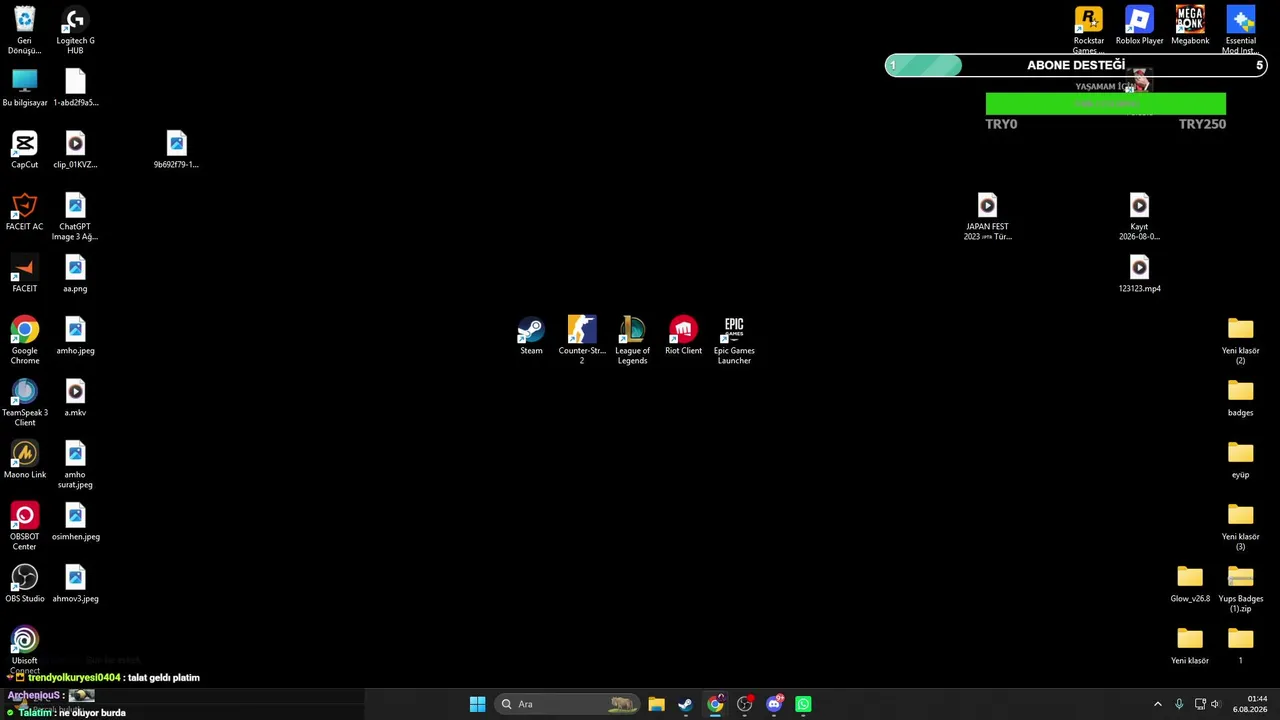Select the ChatGPT Image 3 Ağ file
The image size is (1280, 720).
point(75,217)
